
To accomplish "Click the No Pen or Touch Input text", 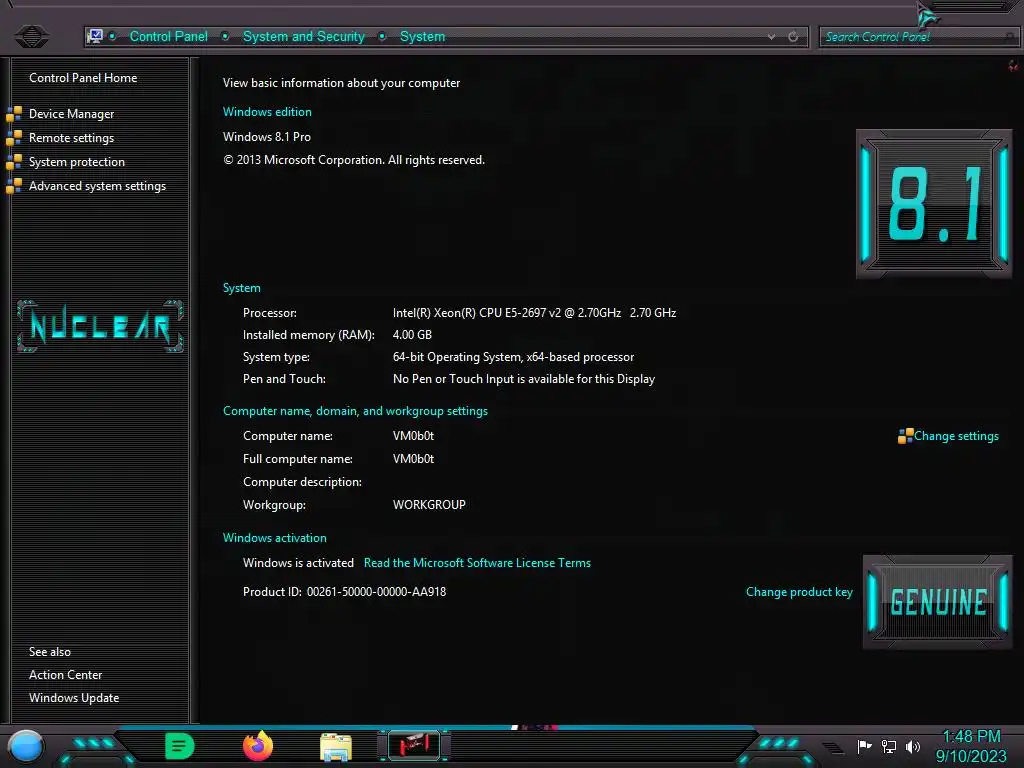I will click(524, 379).
